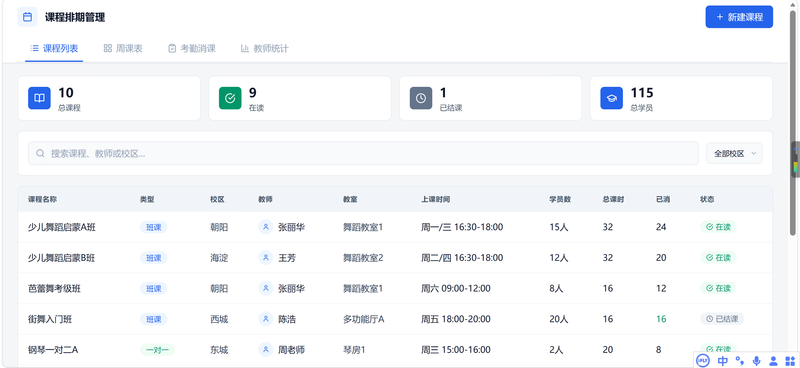Viewport: 800px width, 368px height.
Task: Open the 教师统计 tab
Action: click(264, 48)
